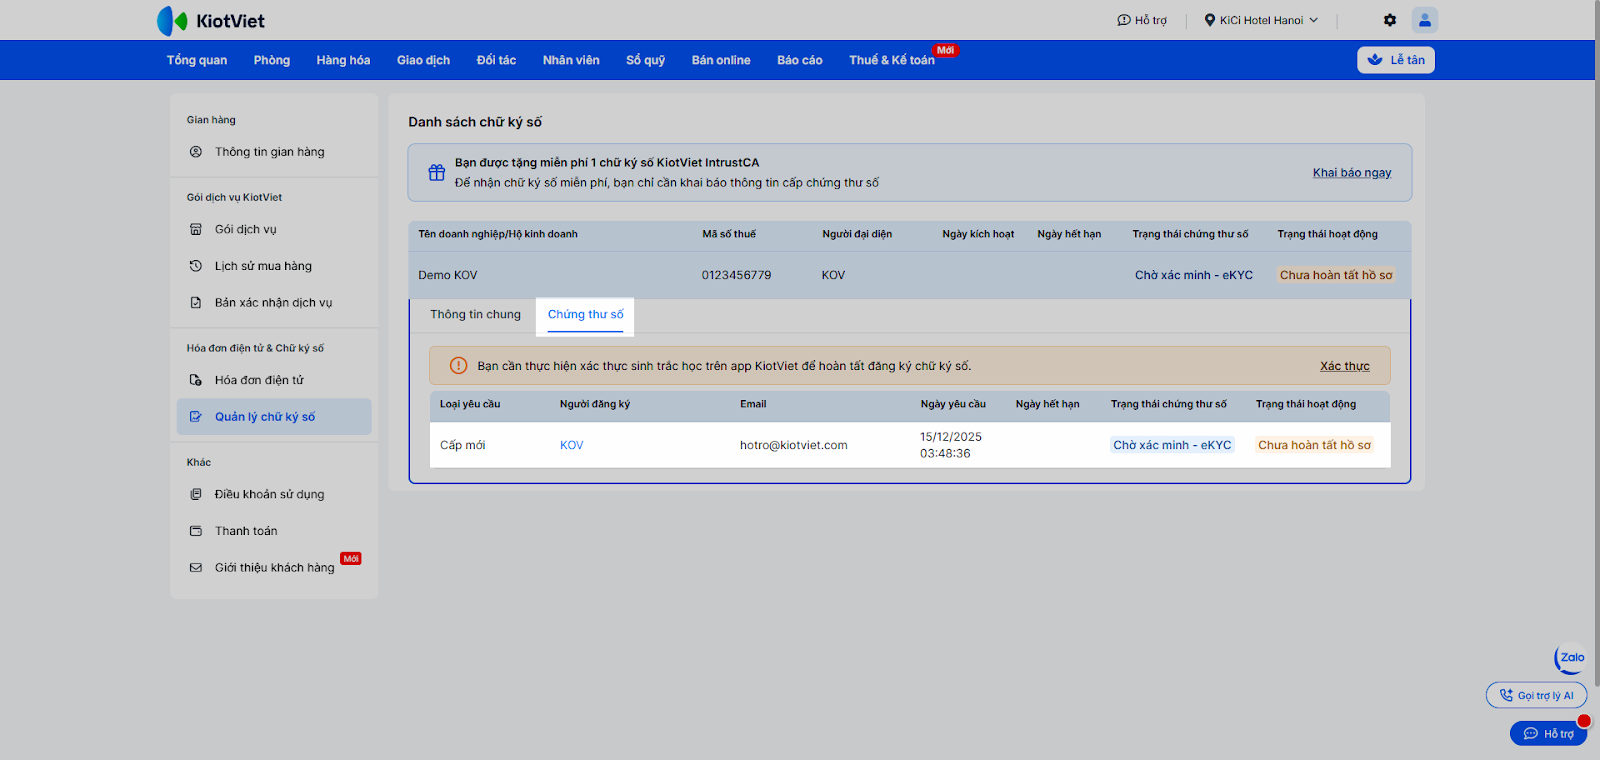Go to Thông tin gian hàng

(274, 152)
